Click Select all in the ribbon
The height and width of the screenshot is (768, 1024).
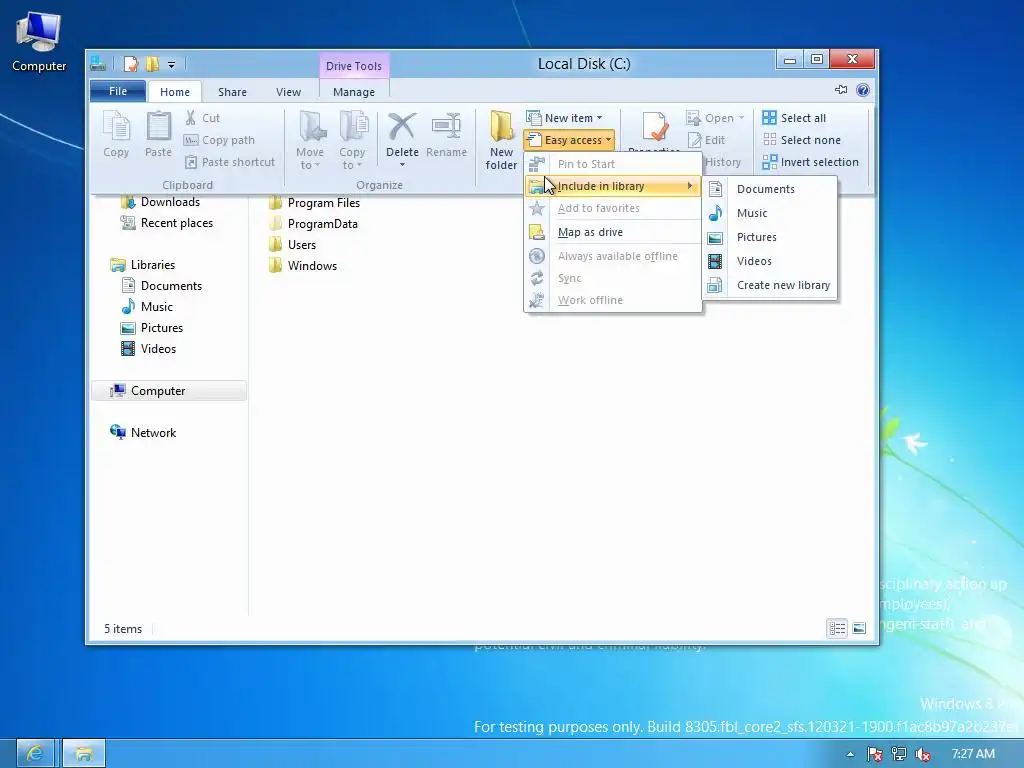(794, 118)
